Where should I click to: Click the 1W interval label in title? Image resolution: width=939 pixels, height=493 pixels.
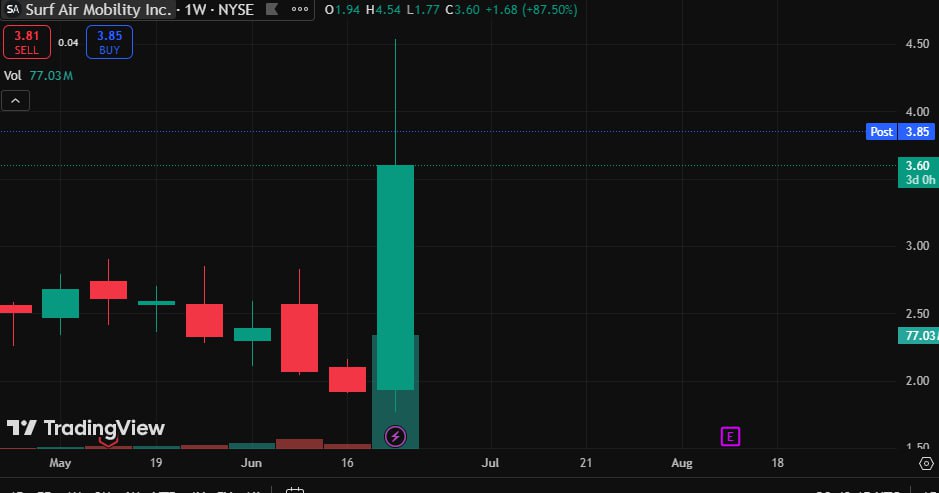pyautogui.click(x=195, y=10)
